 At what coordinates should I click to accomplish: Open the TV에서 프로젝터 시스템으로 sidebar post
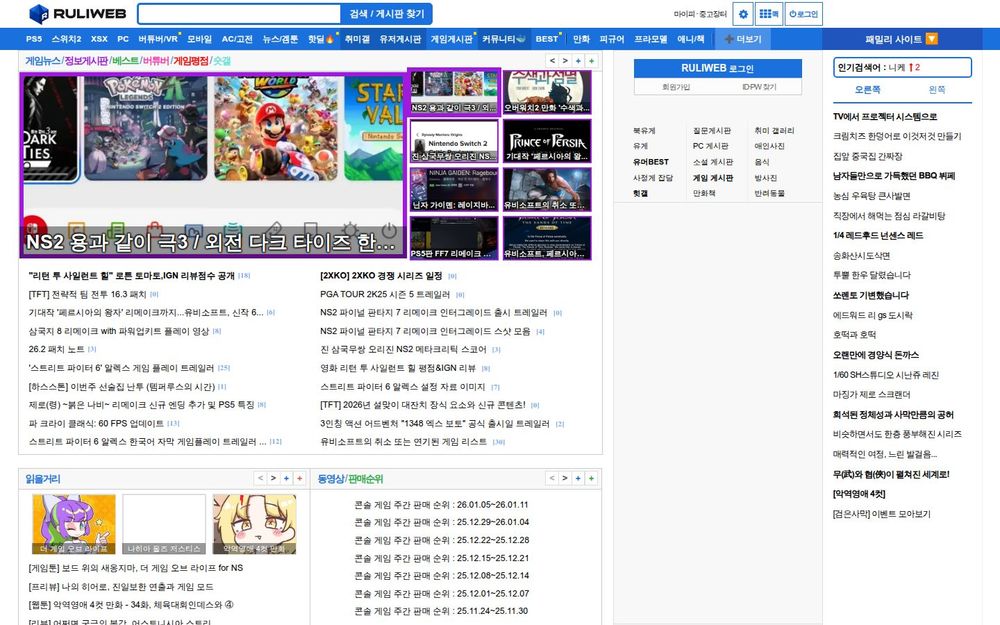885,117
